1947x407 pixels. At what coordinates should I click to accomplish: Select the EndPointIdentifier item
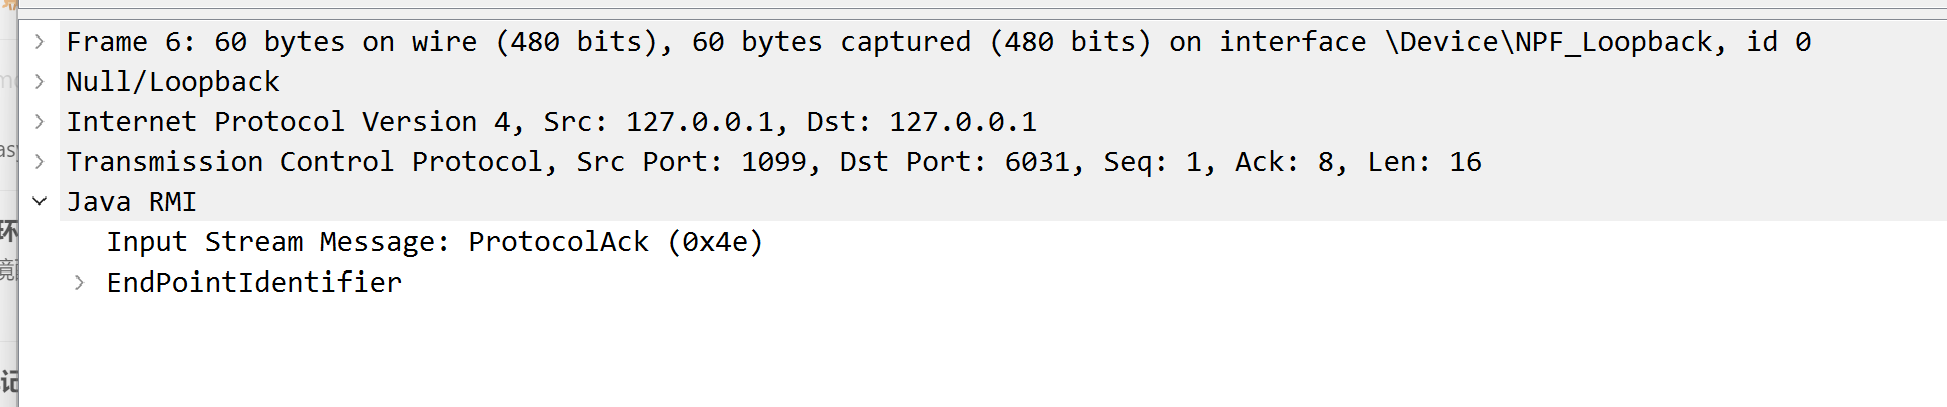point(254,282)
